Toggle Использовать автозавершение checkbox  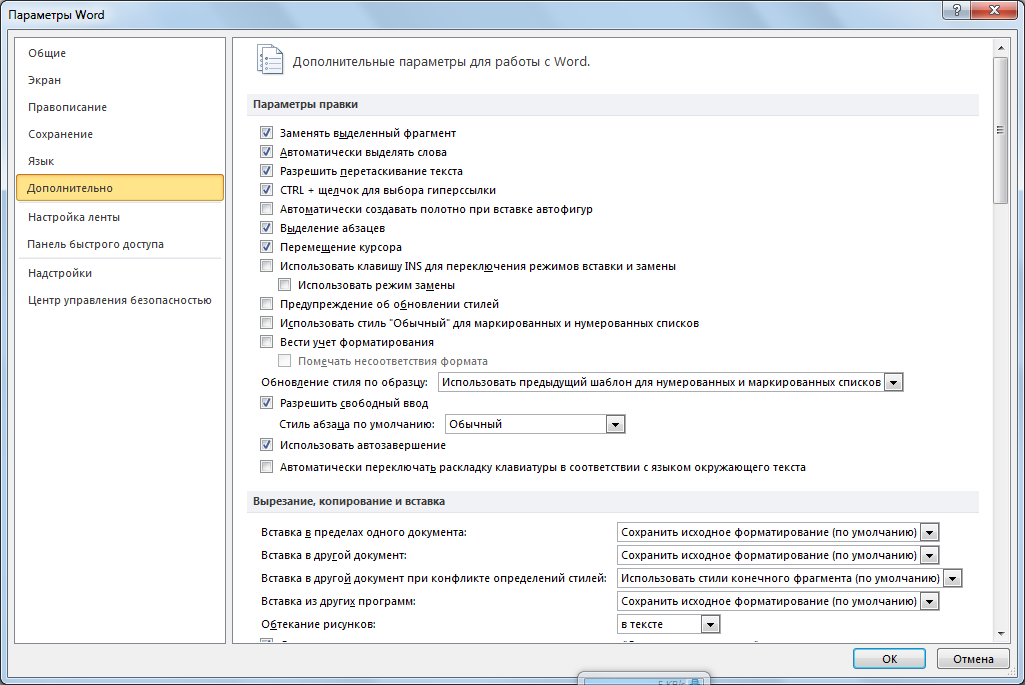[x=266, y=444]
